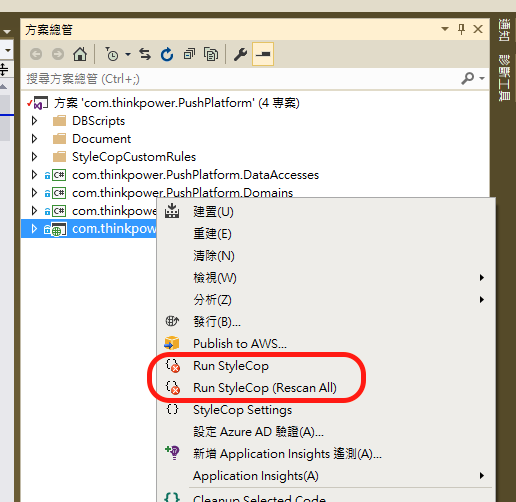Screen dimensions: 516x502
Task: Click the Refresh icon in toolbar
Action: point(167,54)
